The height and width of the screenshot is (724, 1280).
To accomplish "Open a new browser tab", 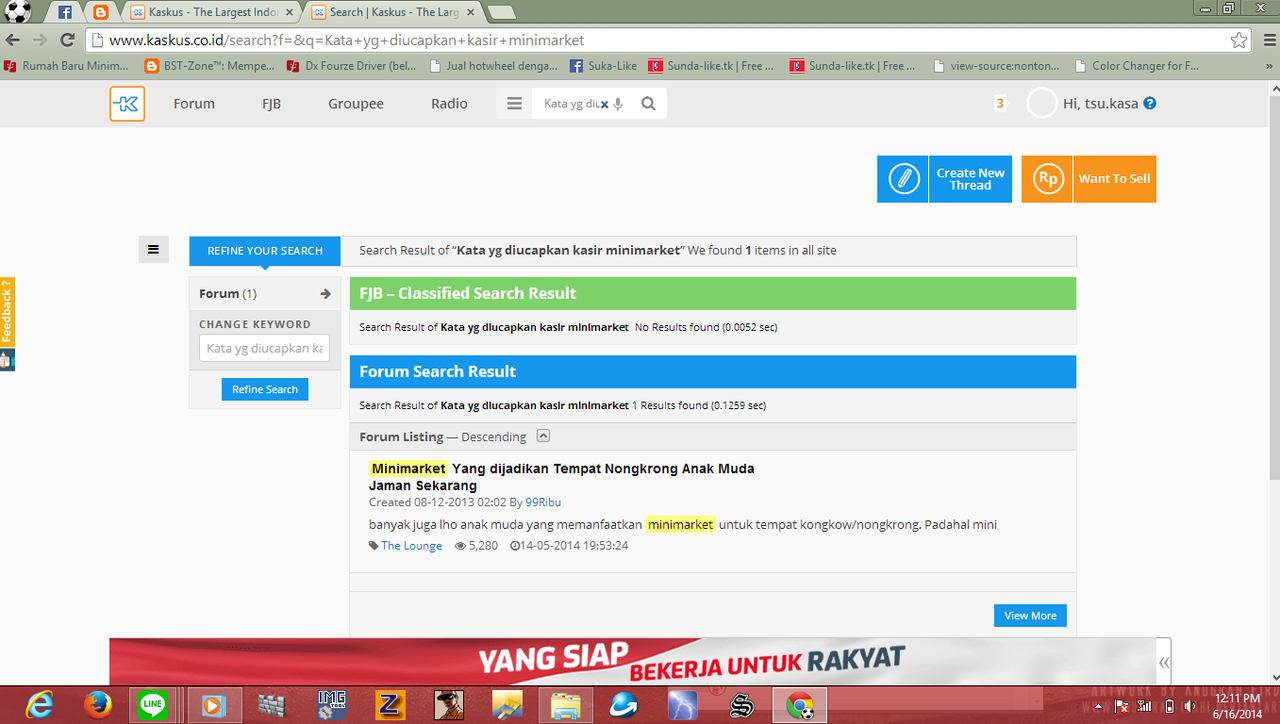I will tap(501, 12).
